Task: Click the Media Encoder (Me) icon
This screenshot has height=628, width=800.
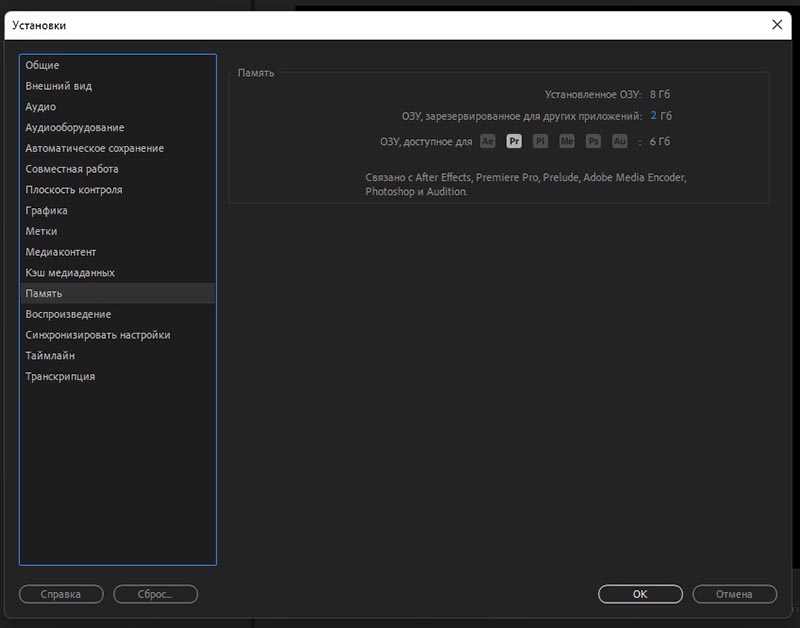Action: (567, 142)
